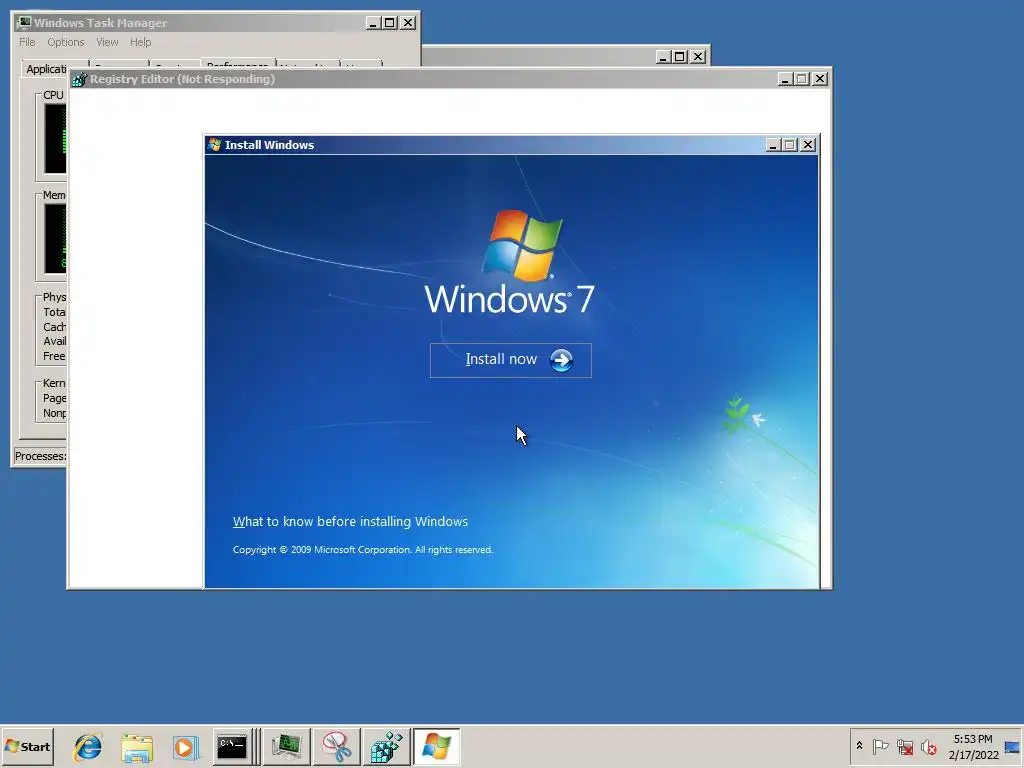
Task: Open the View menu in Task Manager
Action: (x=107, y=42)
